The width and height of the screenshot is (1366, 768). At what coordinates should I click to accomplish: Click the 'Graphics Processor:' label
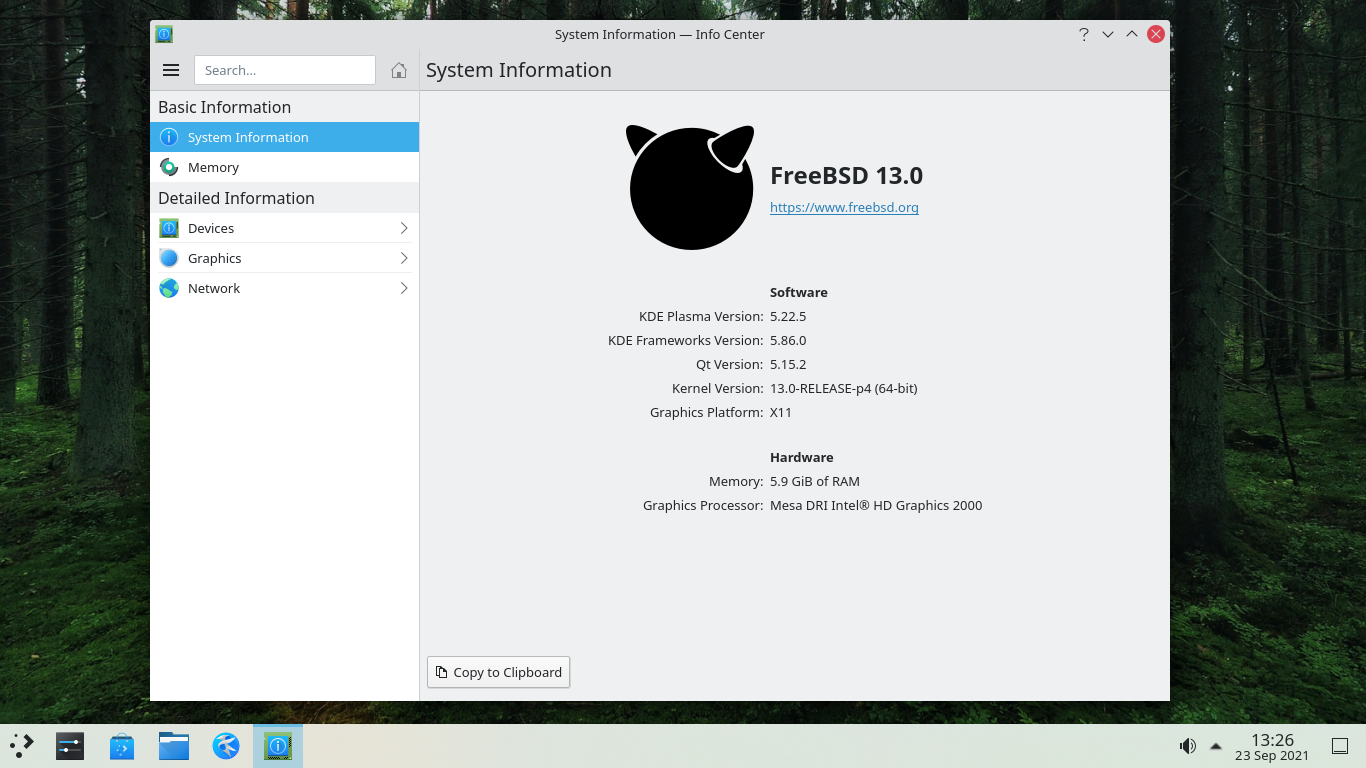click(x=703, y=505)
